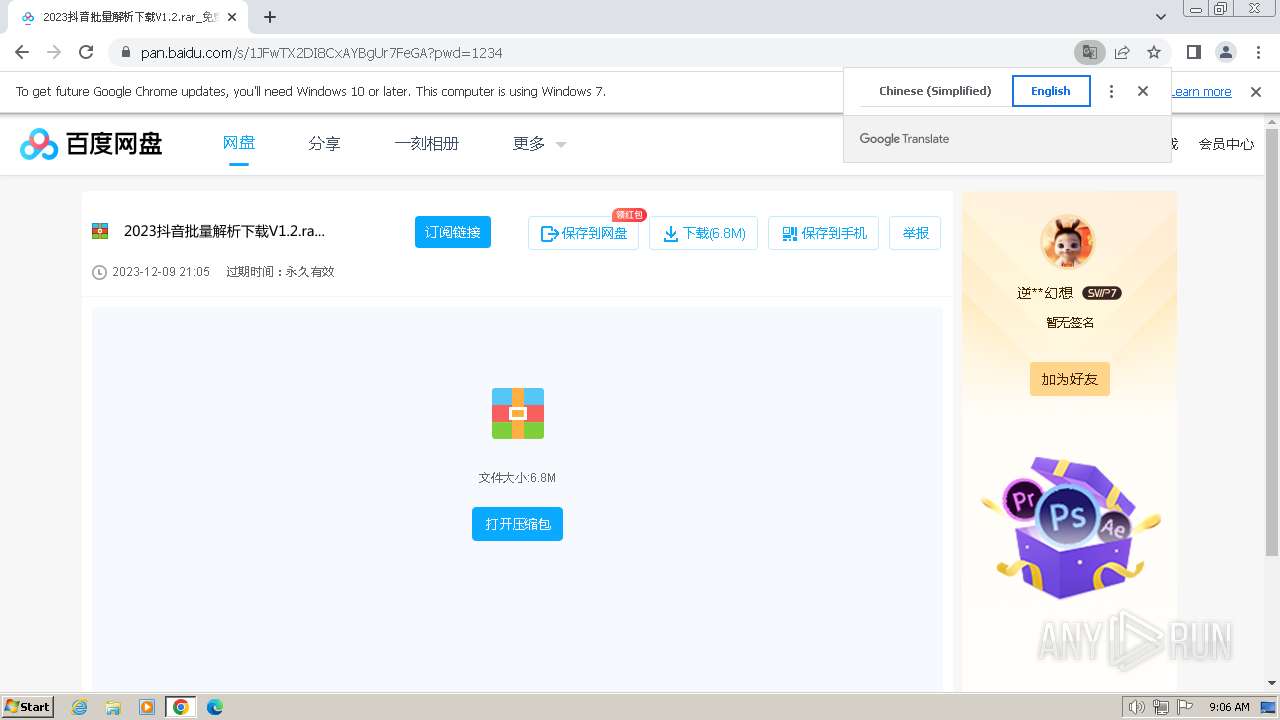Share this page via address bar icon
The width and height of the screenshot is (1280, 720).
1122,52
